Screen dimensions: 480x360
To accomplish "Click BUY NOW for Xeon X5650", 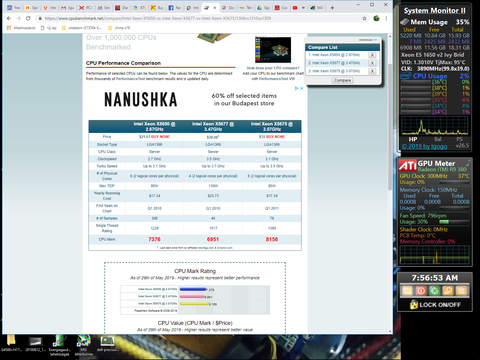I will (160, 137).
